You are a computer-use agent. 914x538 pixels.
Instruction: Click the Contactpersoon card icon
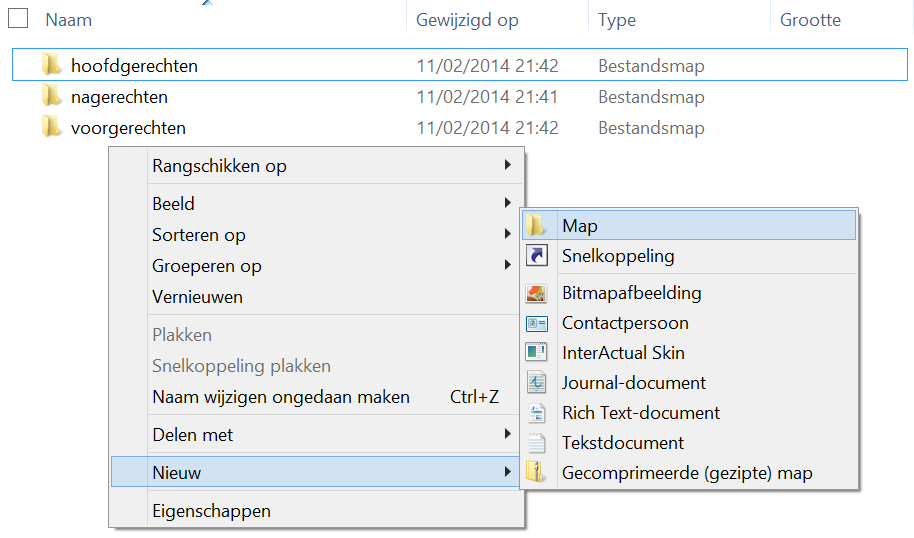(x=536, y=323)
